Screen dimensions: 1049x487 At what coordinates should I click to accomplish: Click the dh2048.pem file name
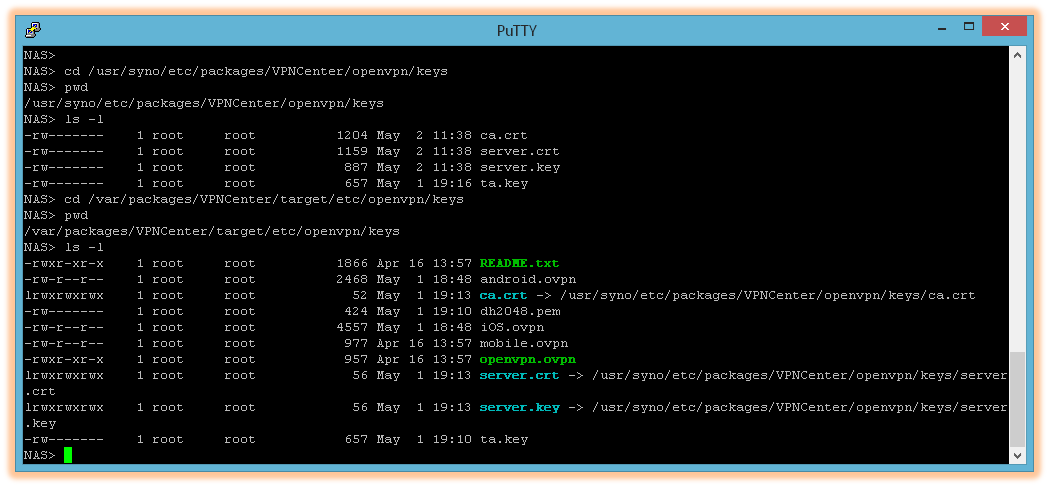click(x=520, y=311)
